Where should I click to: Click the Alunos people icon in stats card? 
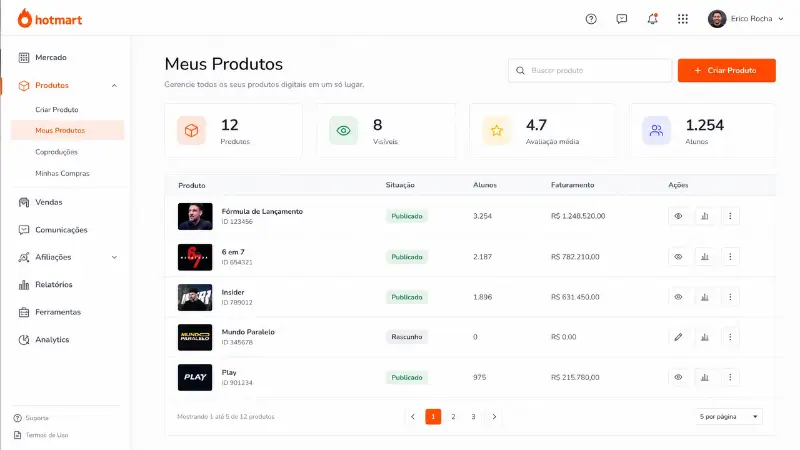(x=656, y=131)
